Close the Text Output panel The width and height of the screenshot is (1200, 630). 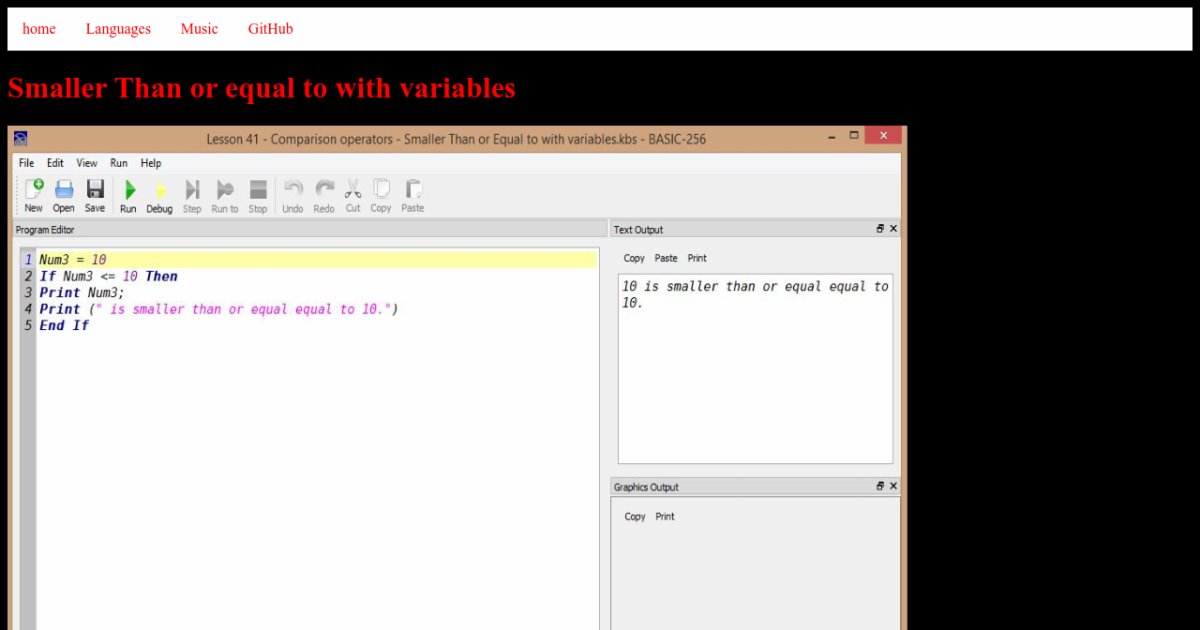893,229
